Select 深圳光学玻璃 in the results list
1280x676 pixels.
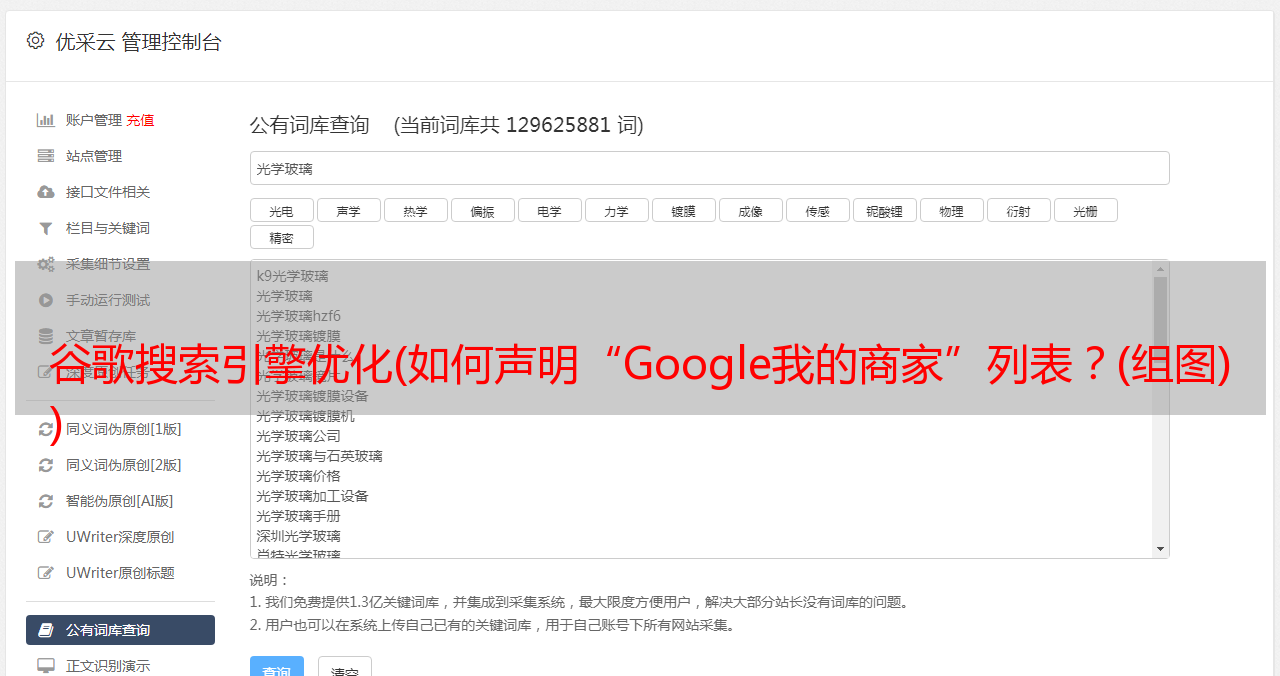coord(298,536)
